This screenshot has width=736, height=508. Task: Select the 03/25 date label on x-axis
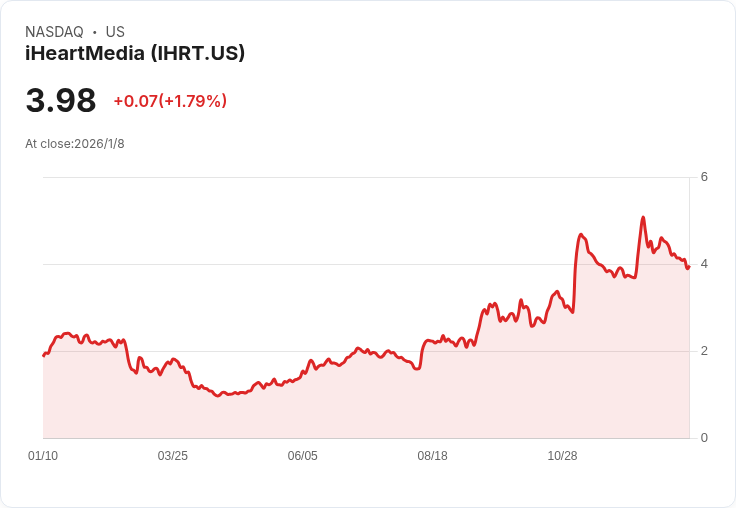coord(172,456)
